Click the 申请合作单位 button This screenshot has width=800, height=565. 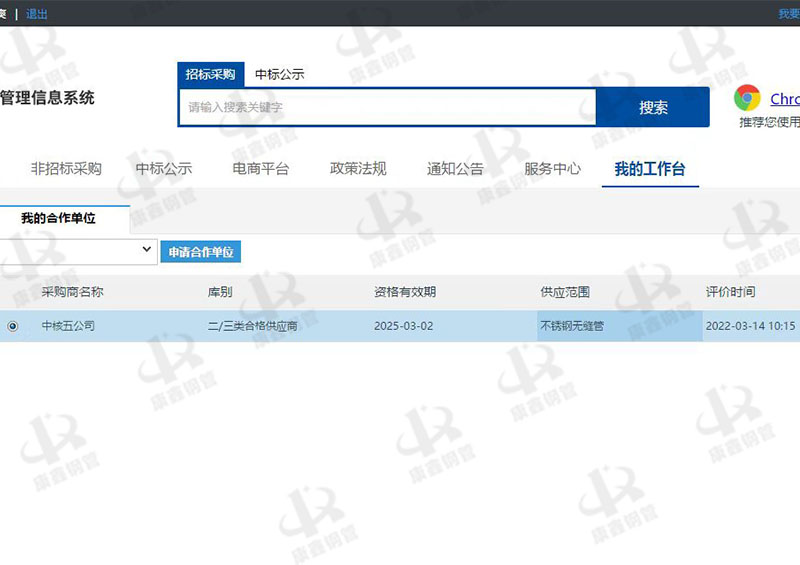point(201,253)
